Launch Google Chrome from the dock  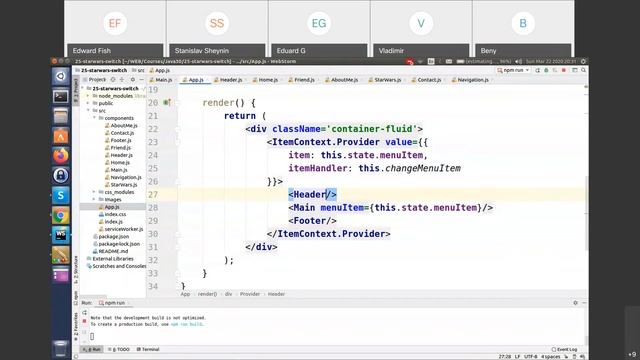tap(61, 215)
